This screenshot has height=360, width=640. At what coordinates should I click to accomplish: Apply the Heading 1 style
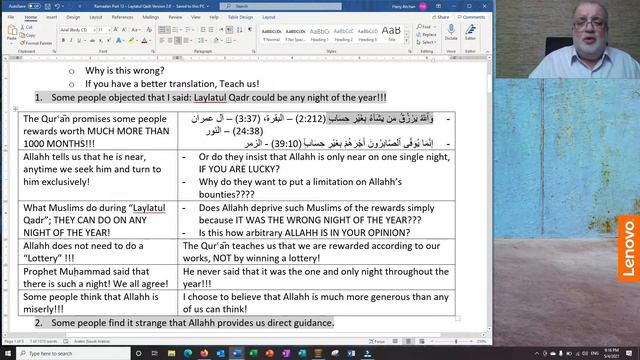319,35
